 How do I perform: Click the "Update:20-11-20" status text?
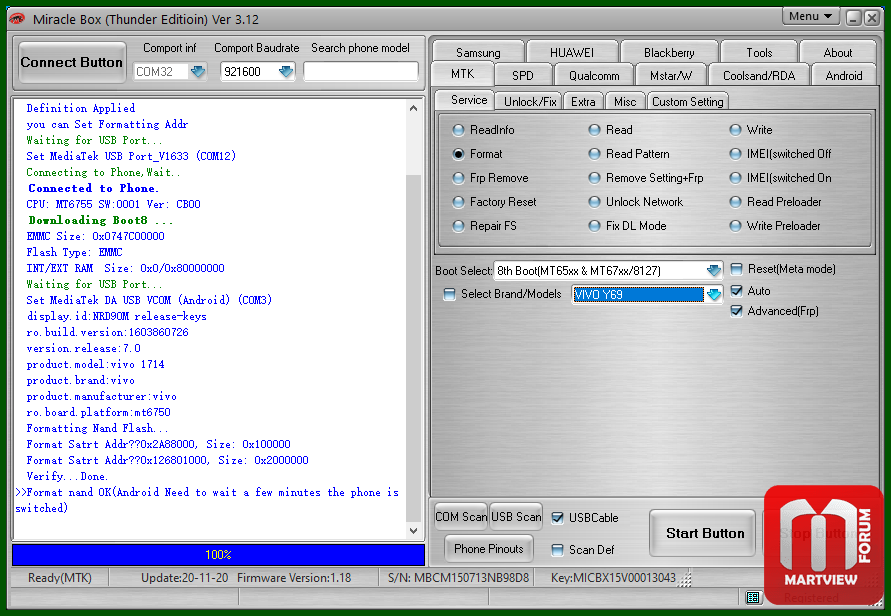pos(185,578)
